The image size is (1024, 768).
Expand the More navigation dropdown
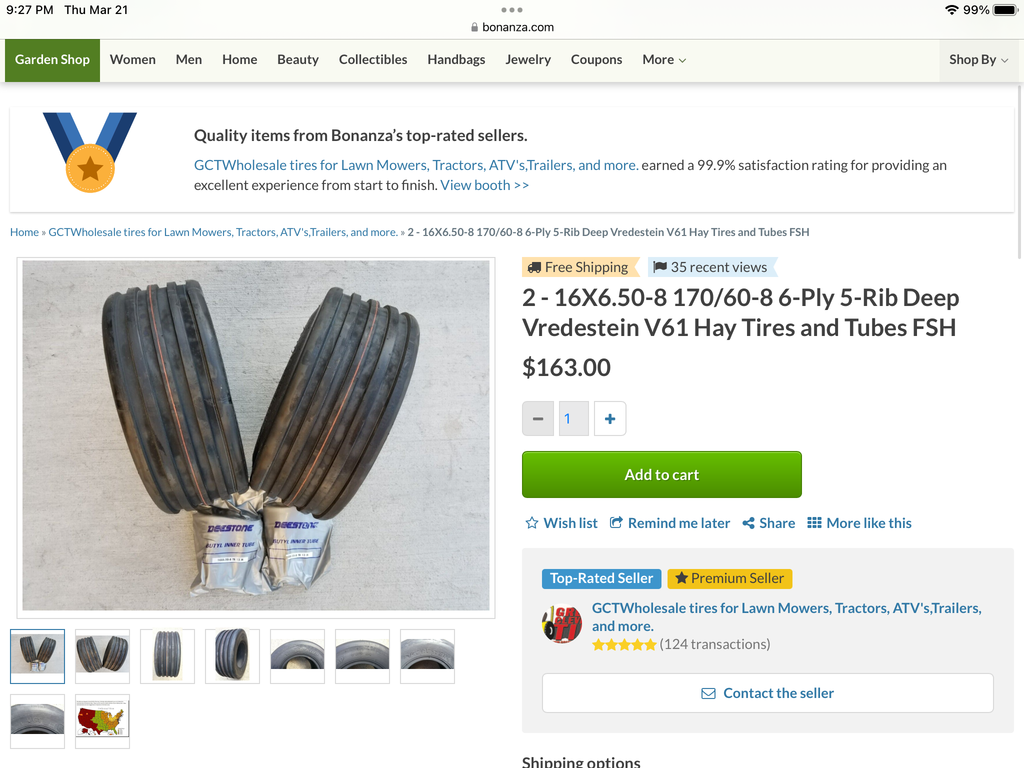[x=664, y=60]
